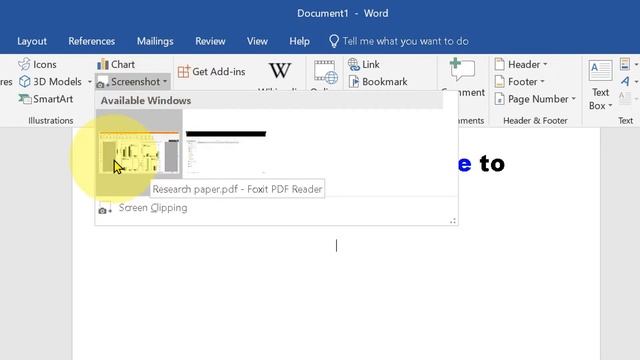Click the Tell me lightbulb icon
640x360 pixels.
333,41
